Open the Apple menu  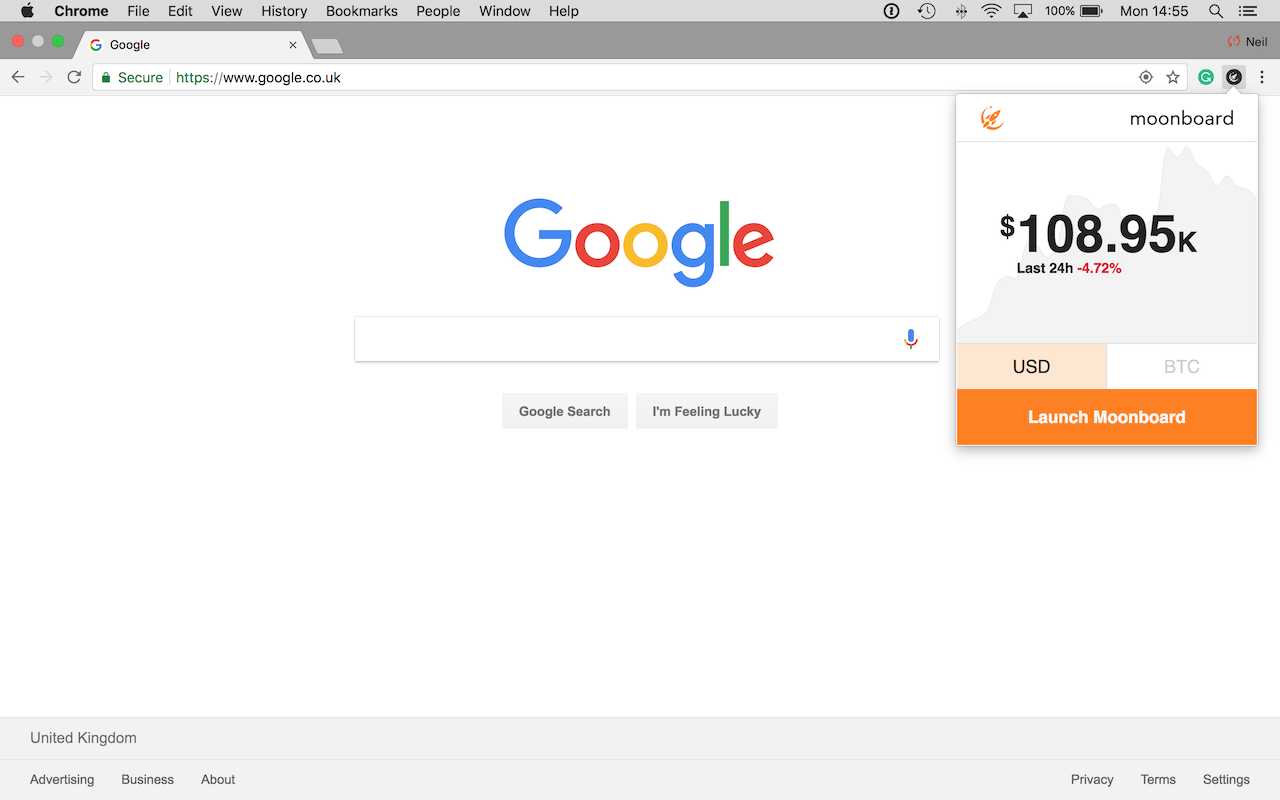click(x=28, y=11)
